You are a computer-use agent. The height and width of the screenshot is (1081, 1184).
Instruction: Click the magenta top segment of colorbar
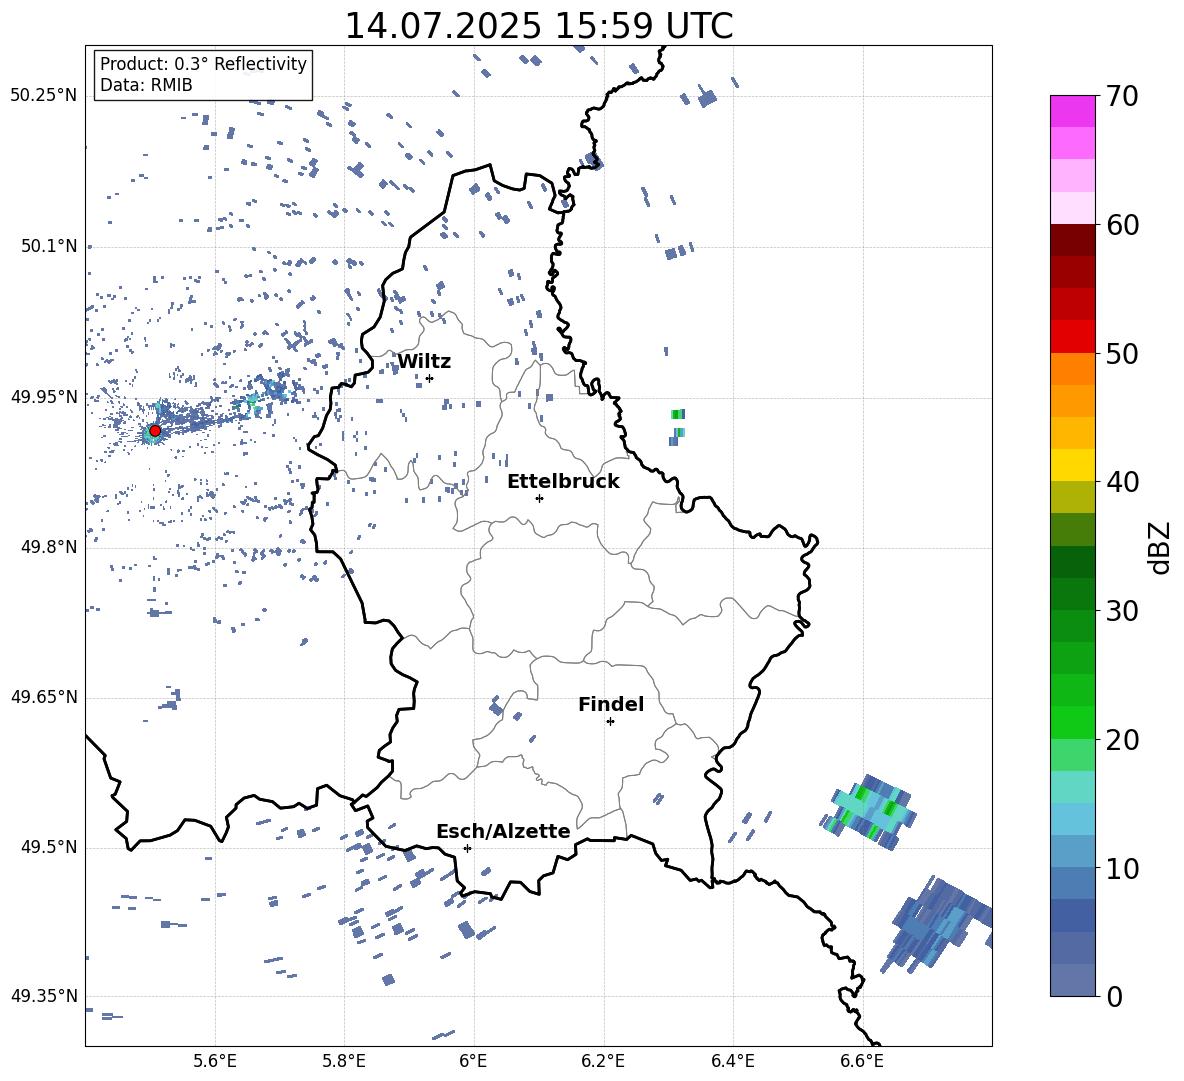(x=1072, y=111)
